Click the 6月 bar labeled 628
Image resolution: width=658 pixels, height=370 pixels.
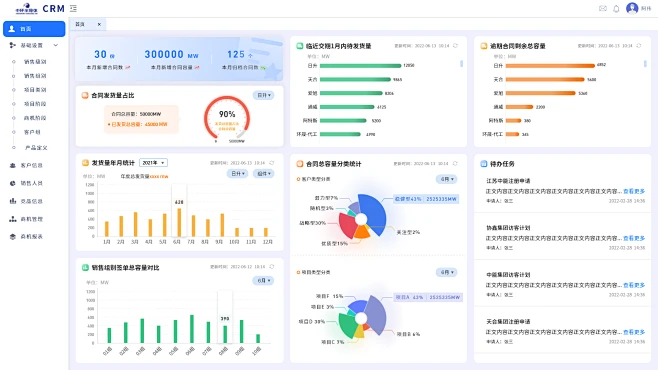coord(179,222)
